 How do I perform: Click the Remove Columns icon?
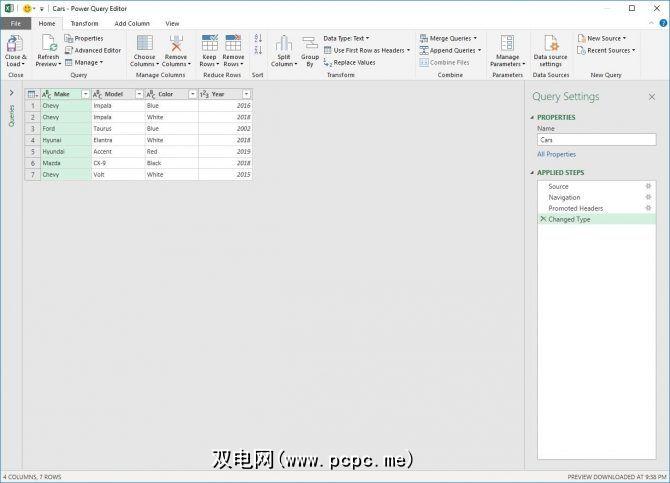176,43
